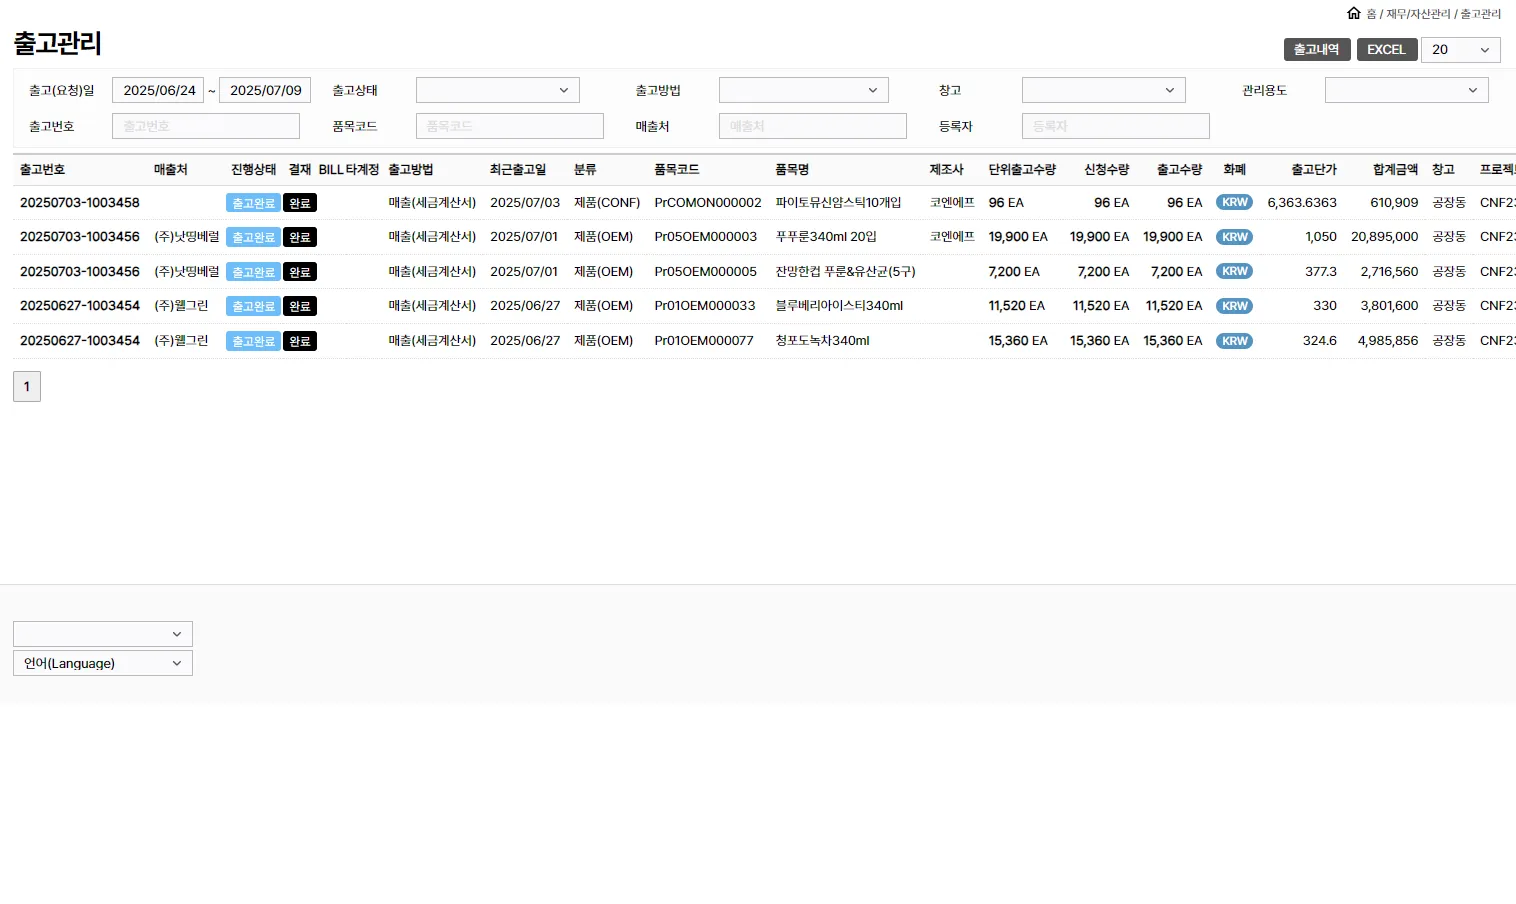Click the 매출처 search input
This screenshot has width=1516, height=904.
click(x=812, y=126)
